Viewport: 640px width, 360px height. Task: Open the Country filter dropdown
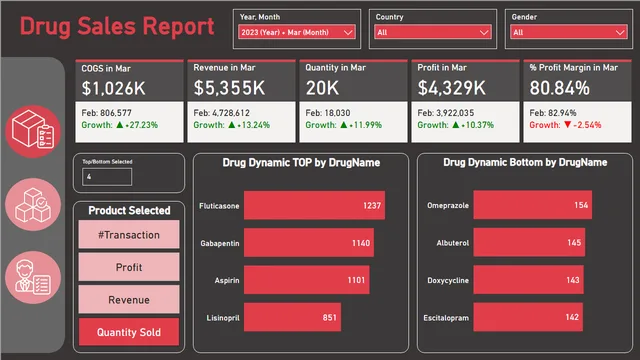pos(432,32)
